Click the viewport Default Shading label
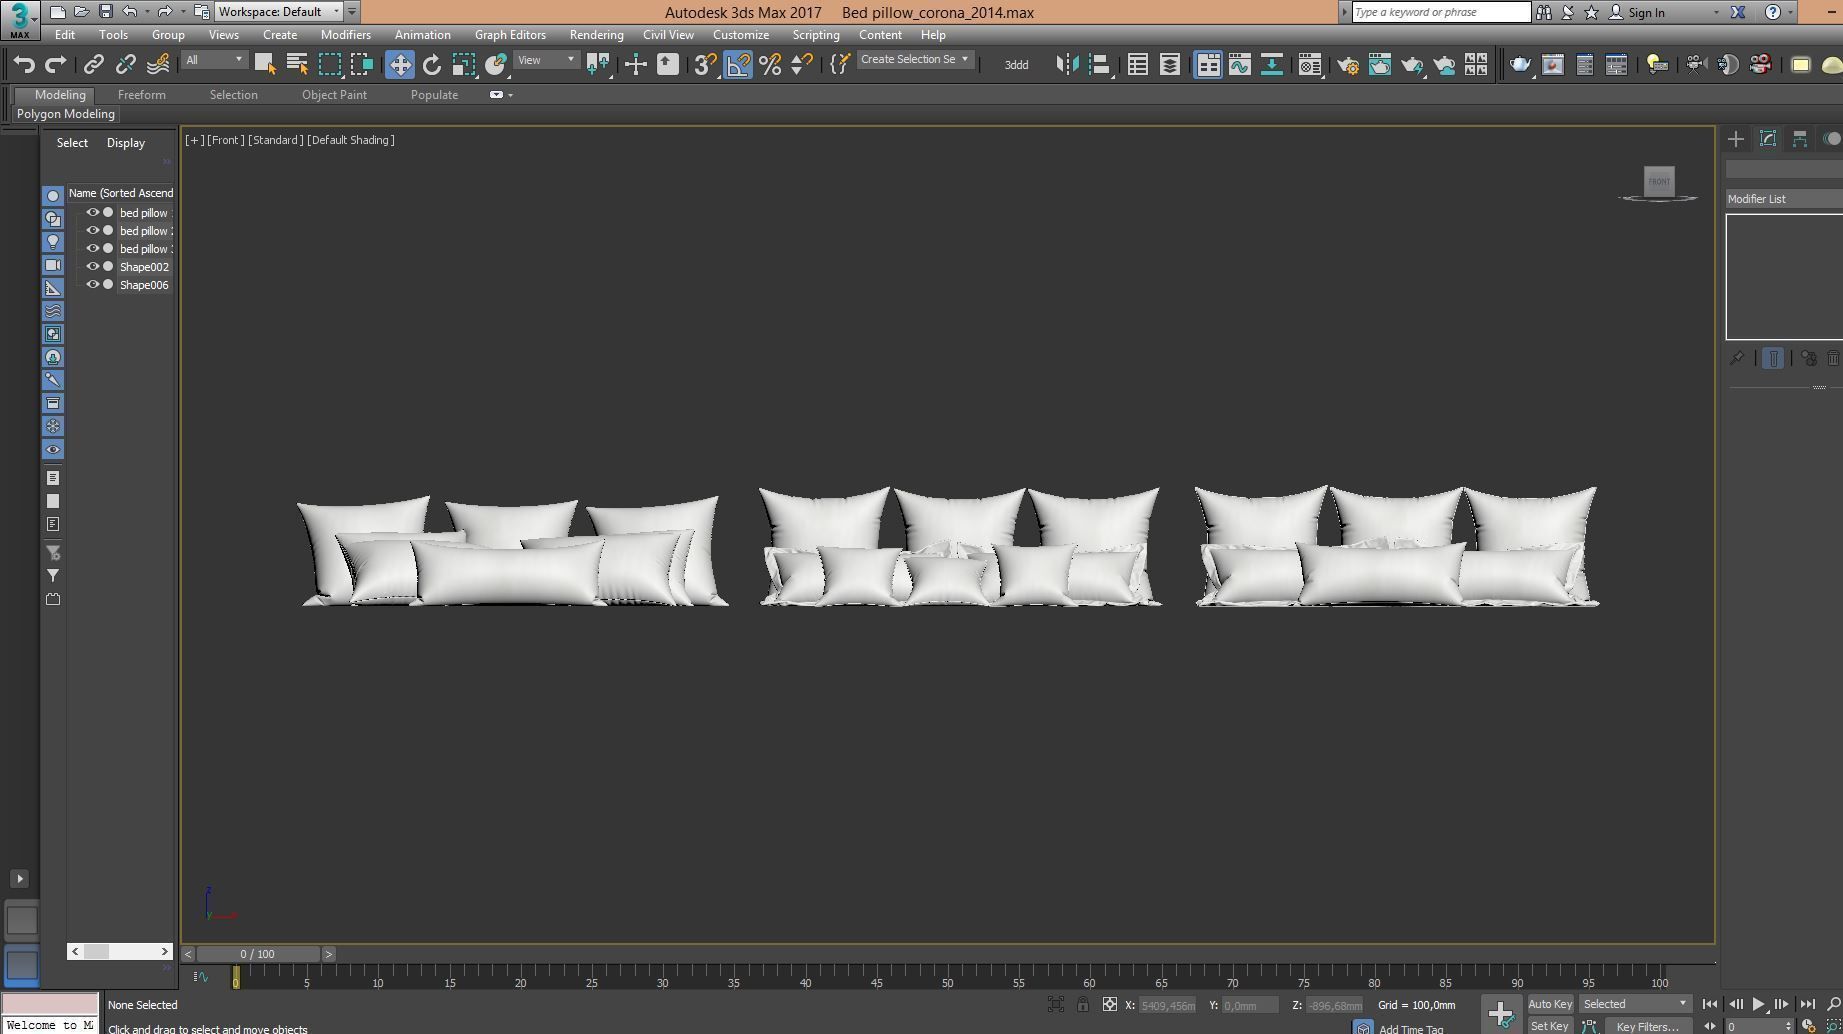The image size is (1843, 1034). (351, 140)
